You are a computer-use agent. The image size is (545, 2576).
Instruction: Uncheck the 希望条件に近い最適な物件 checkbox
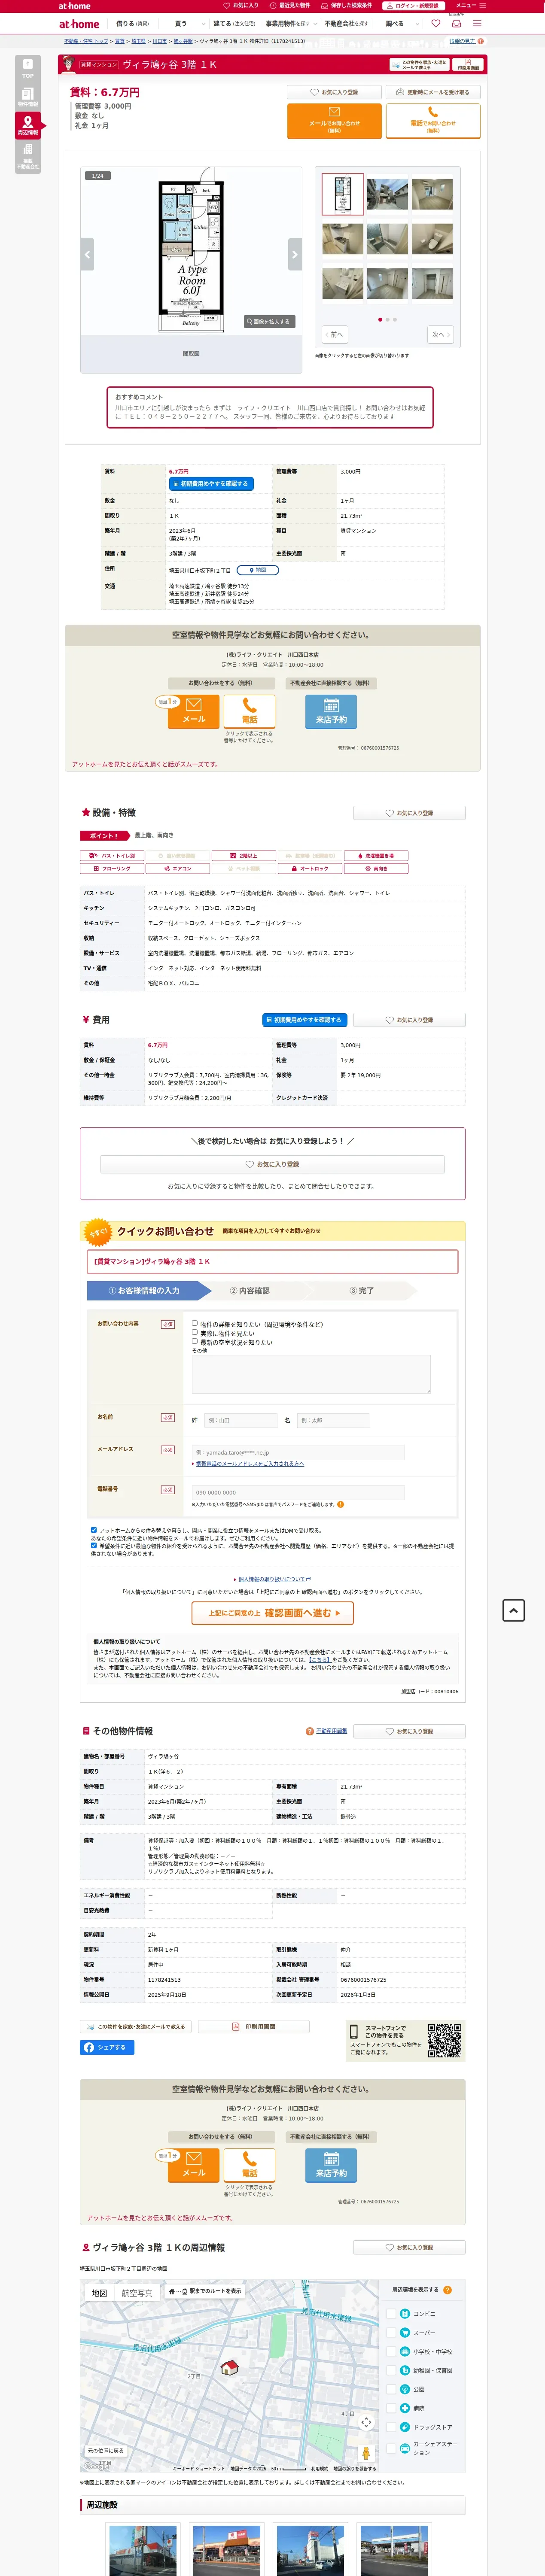pyautogui.click(x=94, y=1545)
